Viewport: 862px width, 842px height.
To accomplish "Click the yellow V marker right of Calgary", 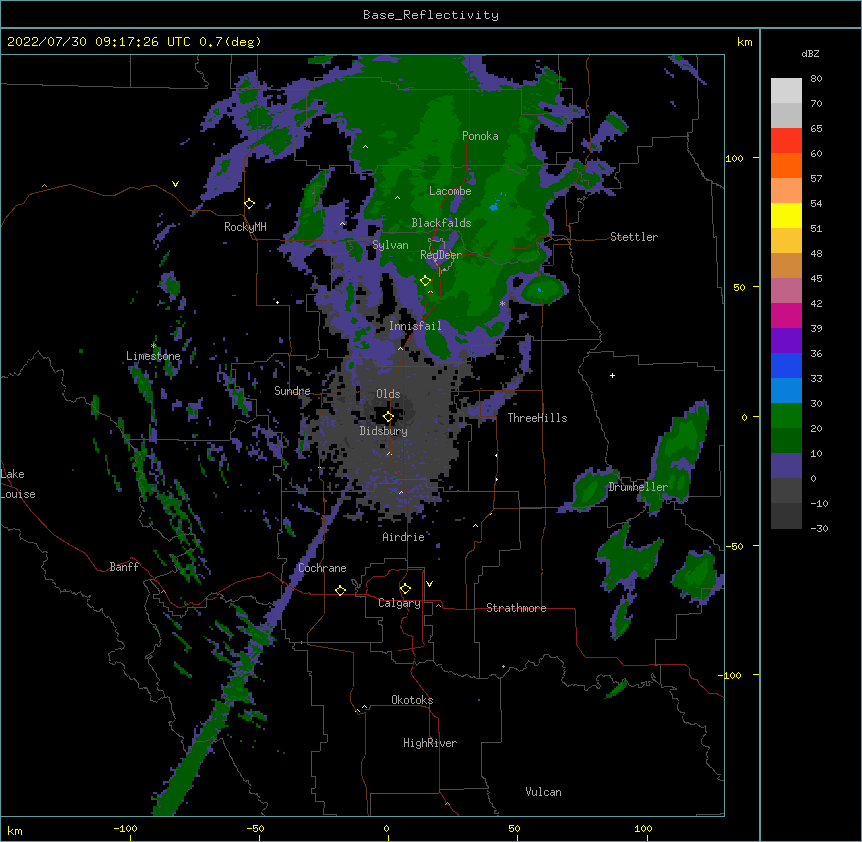I will 429,584.
